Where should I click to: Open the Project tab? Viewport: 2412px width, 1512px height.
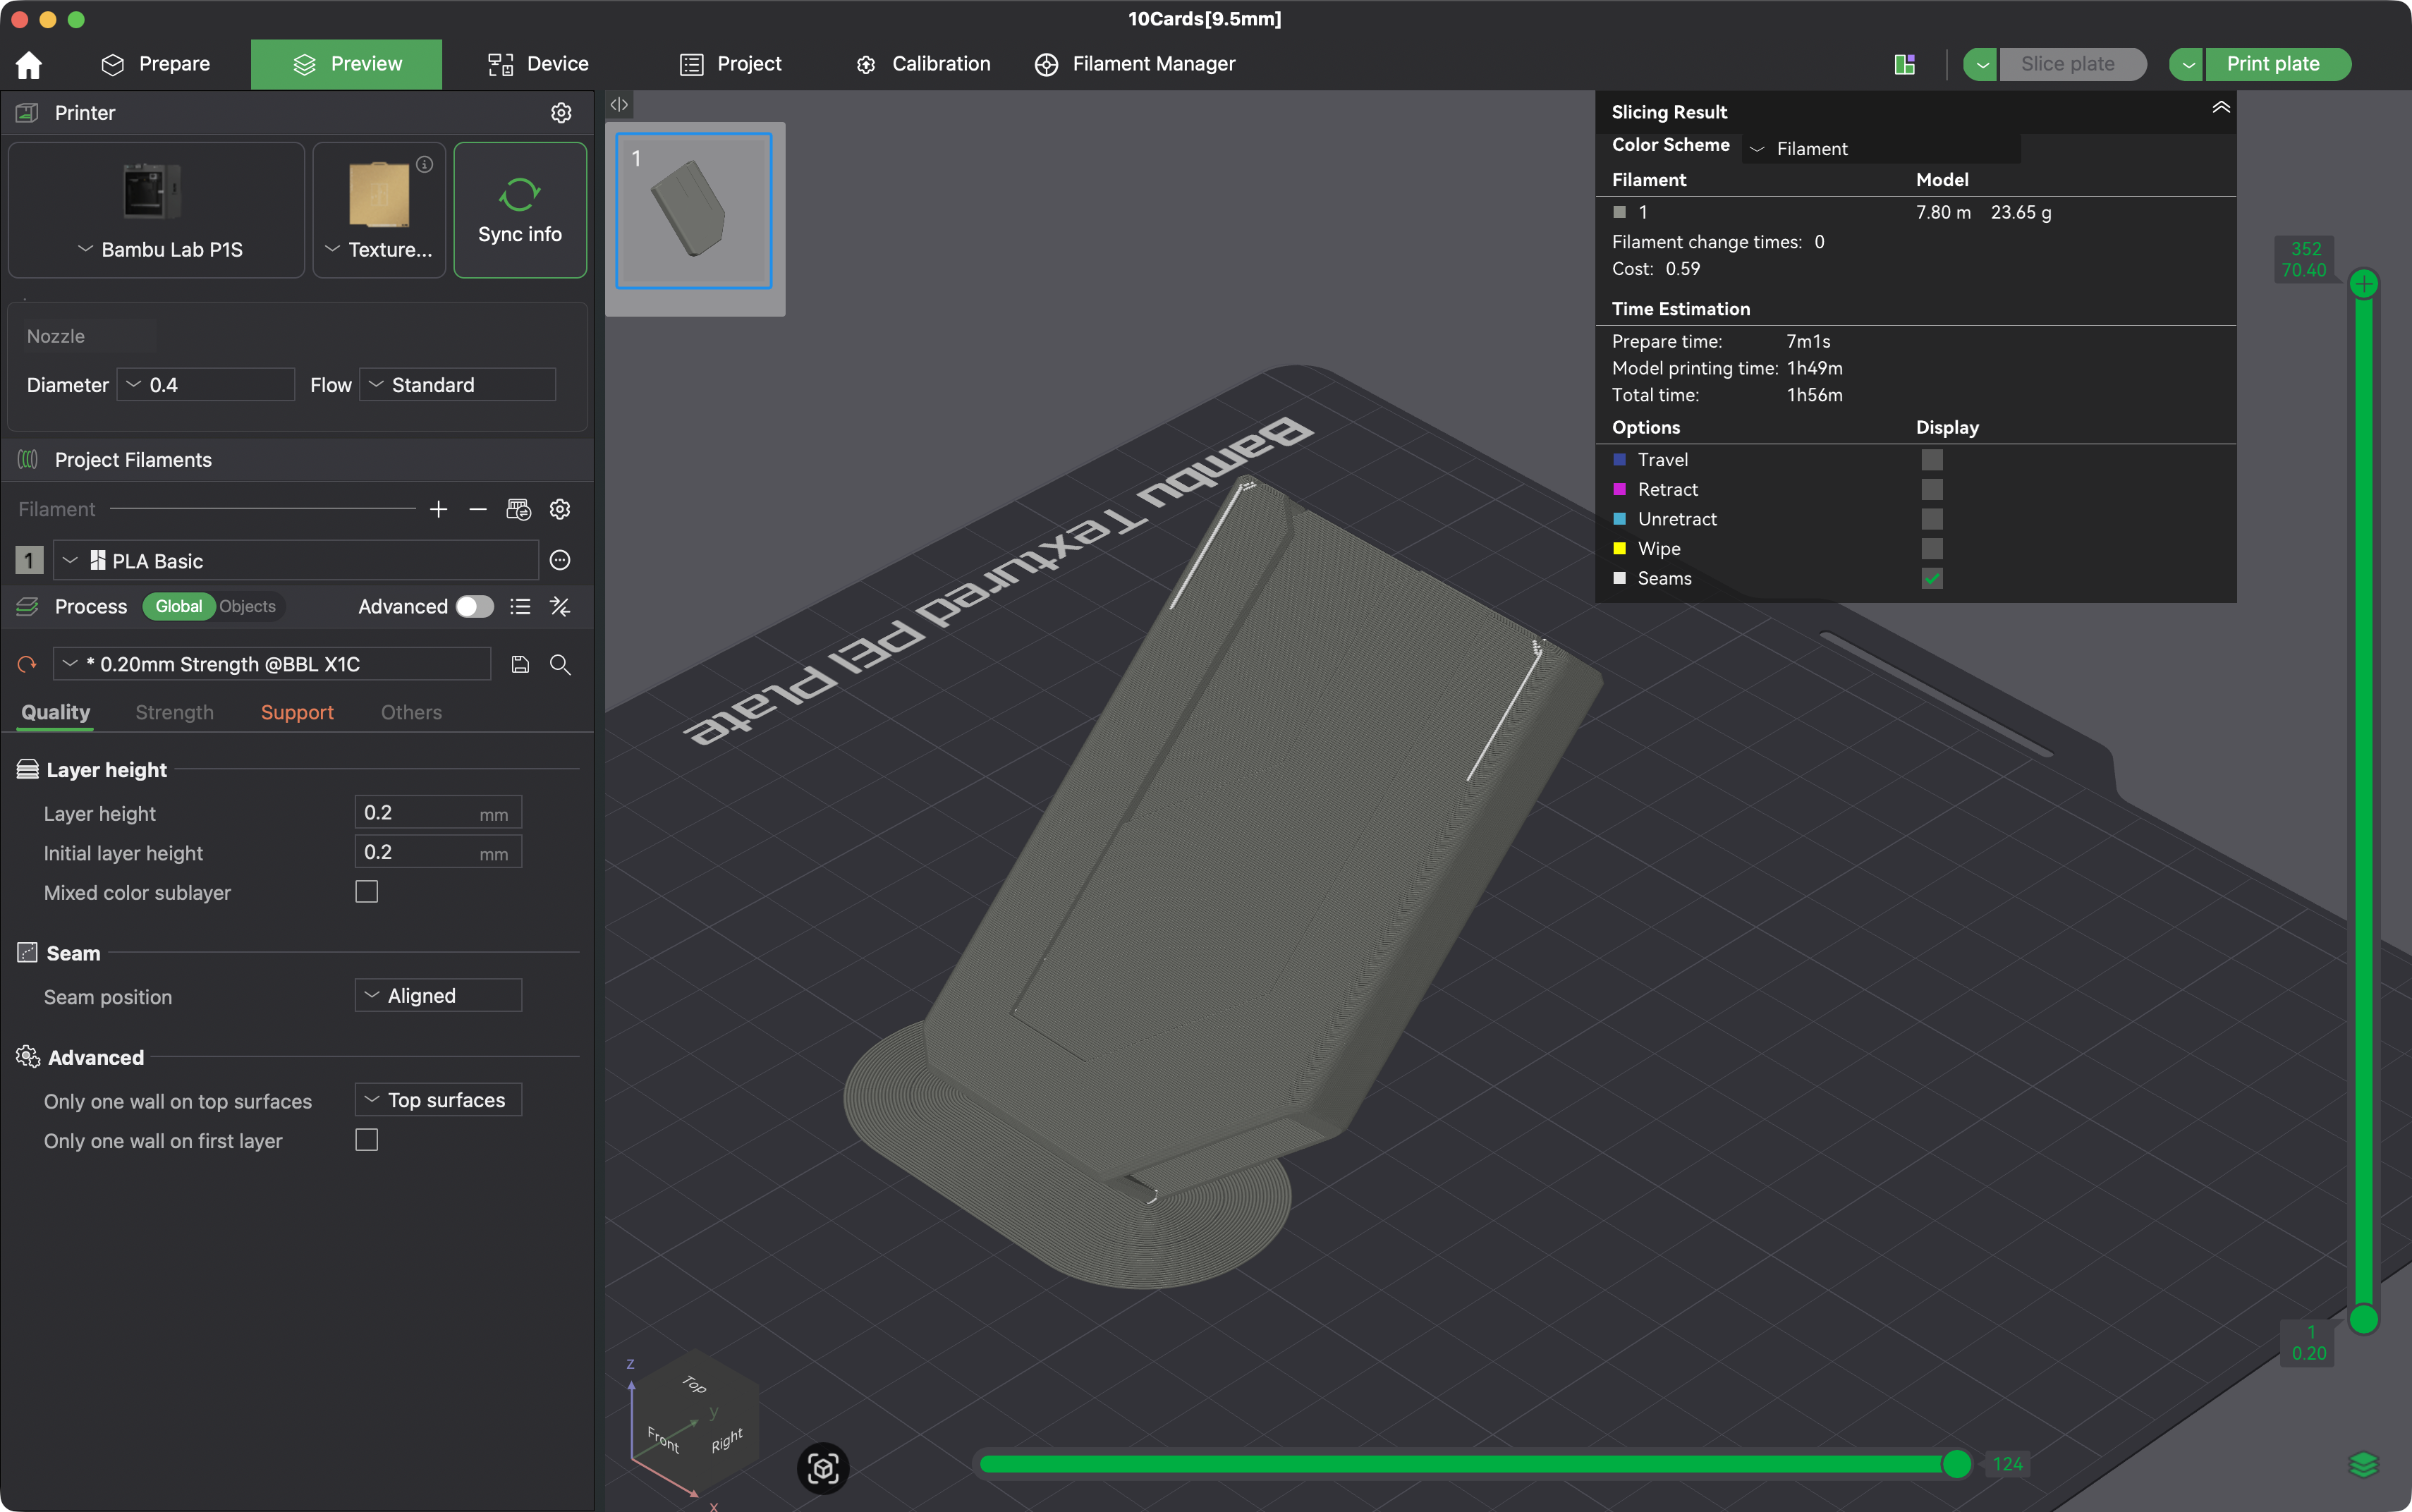(x=731, y=65)
